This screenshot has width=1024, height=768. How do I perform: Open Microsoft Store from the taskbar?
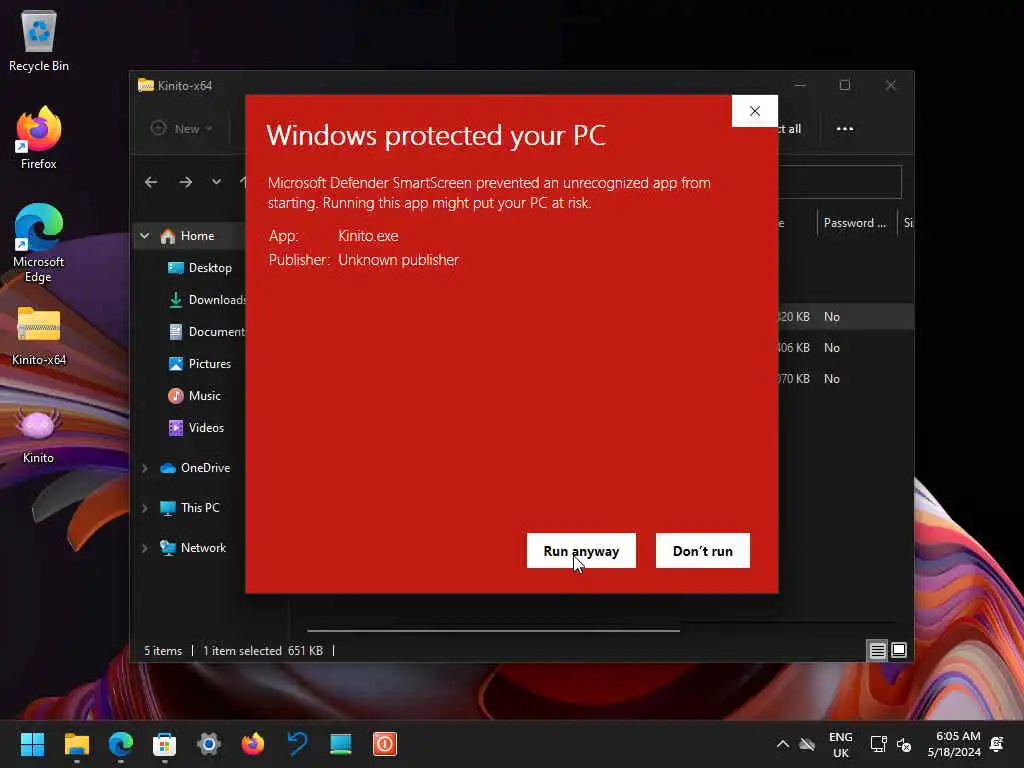pos(165,744)
